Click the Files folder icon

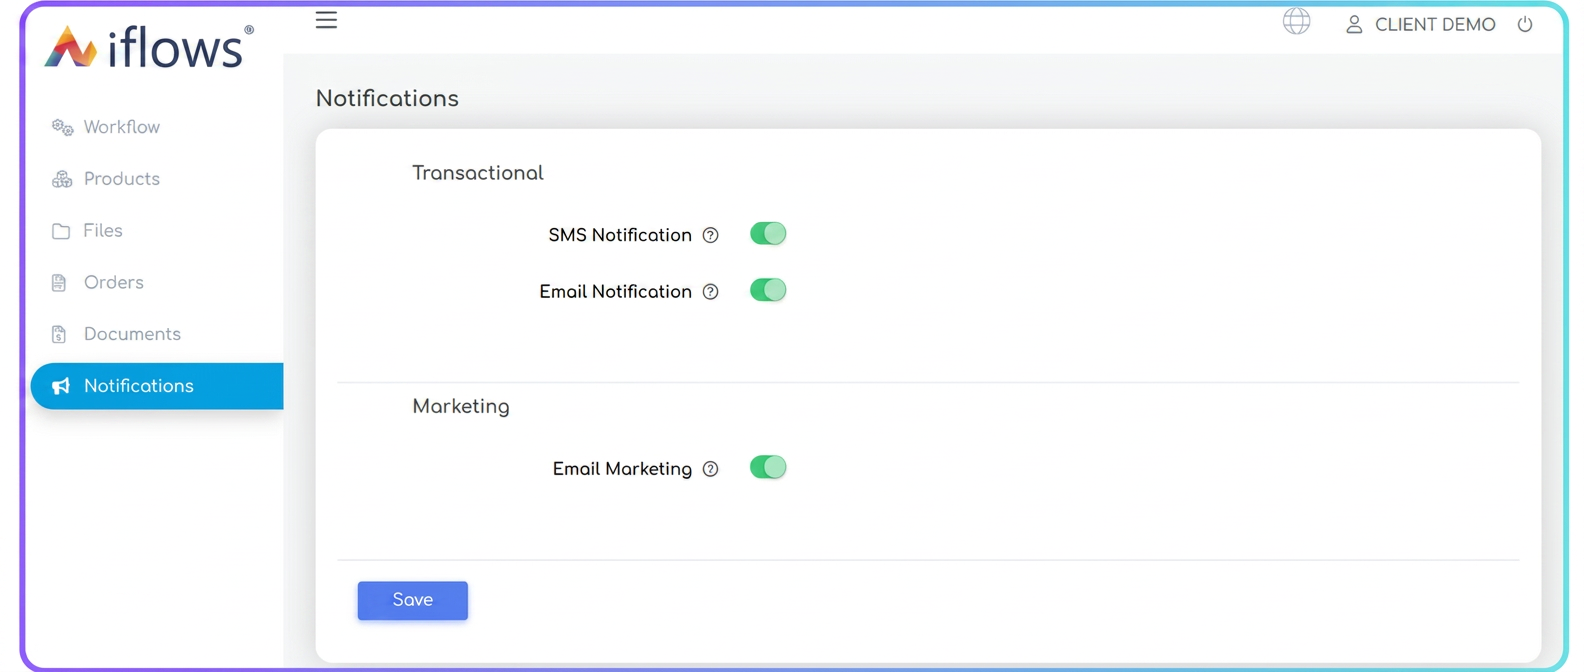coord(61,231)
